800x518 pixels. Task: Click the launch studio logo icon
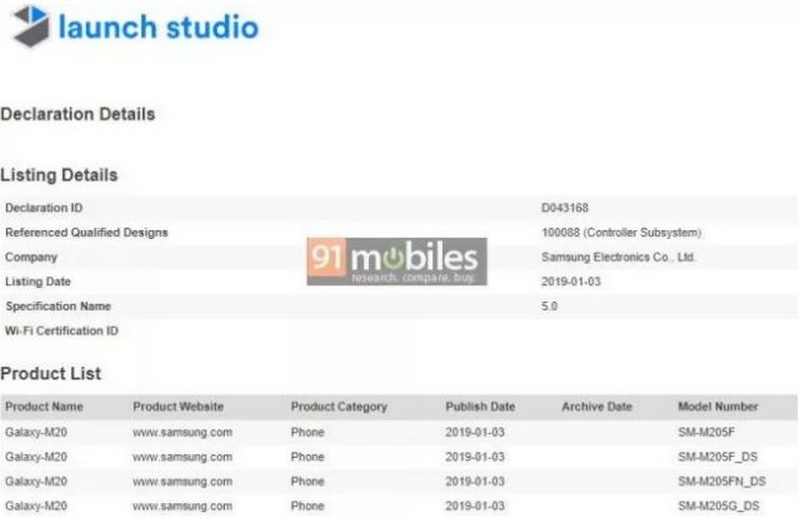pos(31,26)
